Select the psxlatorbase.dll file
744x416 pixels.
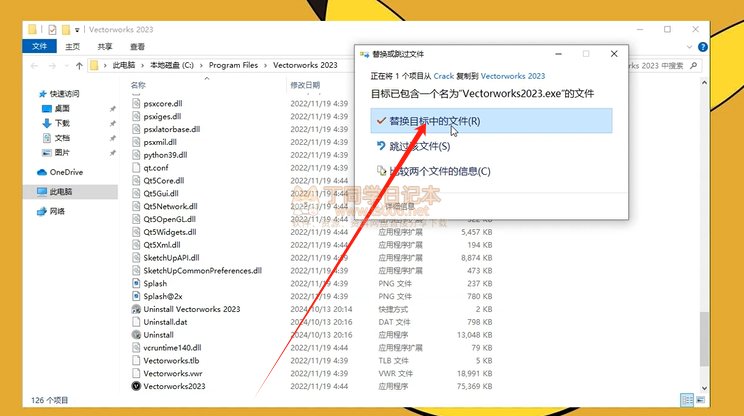point(172,129)
